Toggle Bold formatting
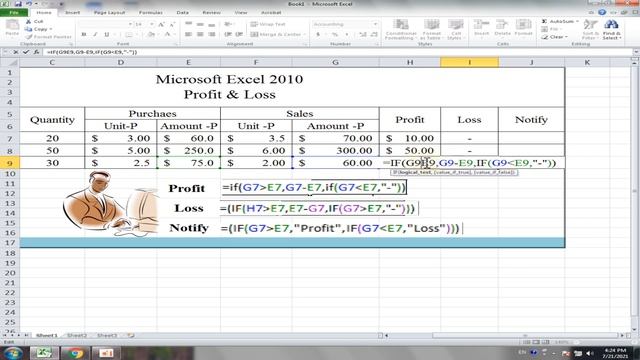 click(x=84, y=35)
